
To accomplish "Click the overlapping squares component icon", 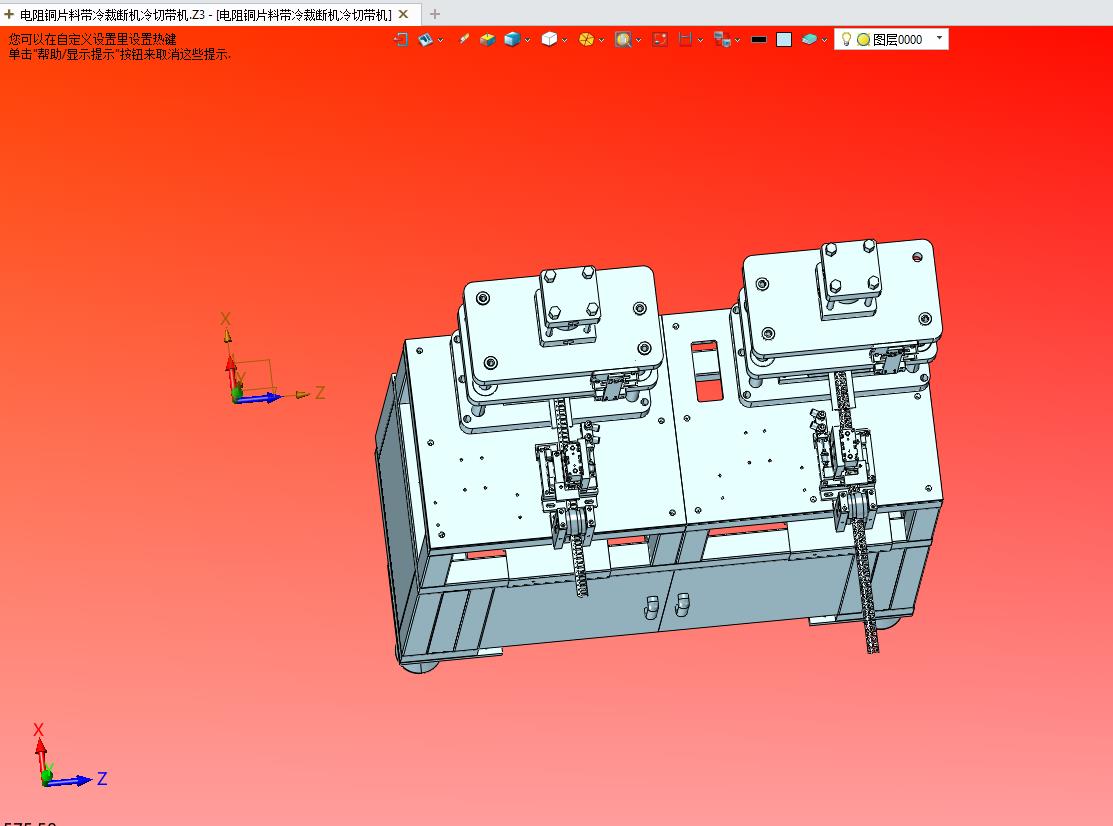I will (722, 40).
